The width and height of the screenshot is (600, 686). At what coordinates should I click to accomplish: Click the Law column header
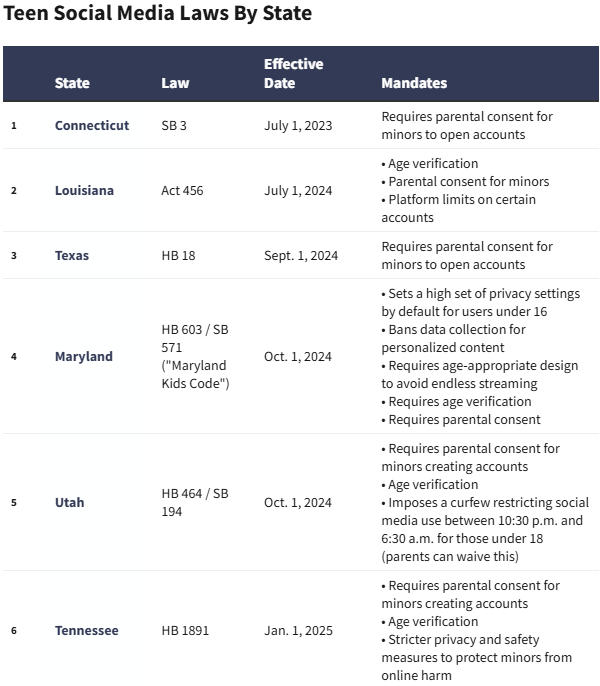175,83
